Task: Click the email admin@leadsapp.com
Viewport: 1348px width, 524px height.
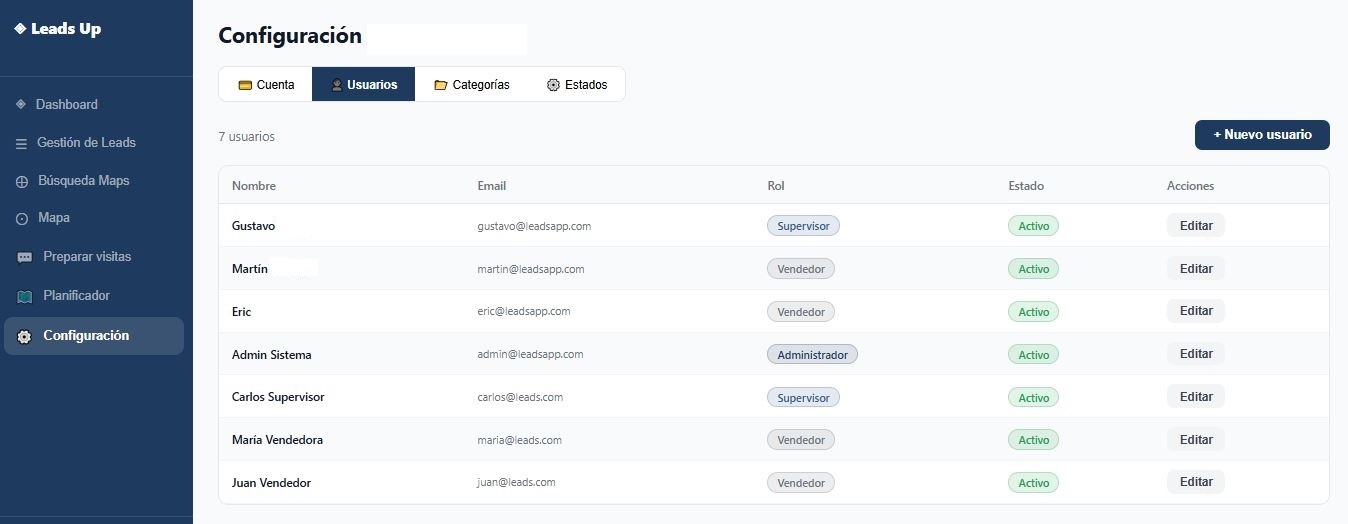Action: 531,354
